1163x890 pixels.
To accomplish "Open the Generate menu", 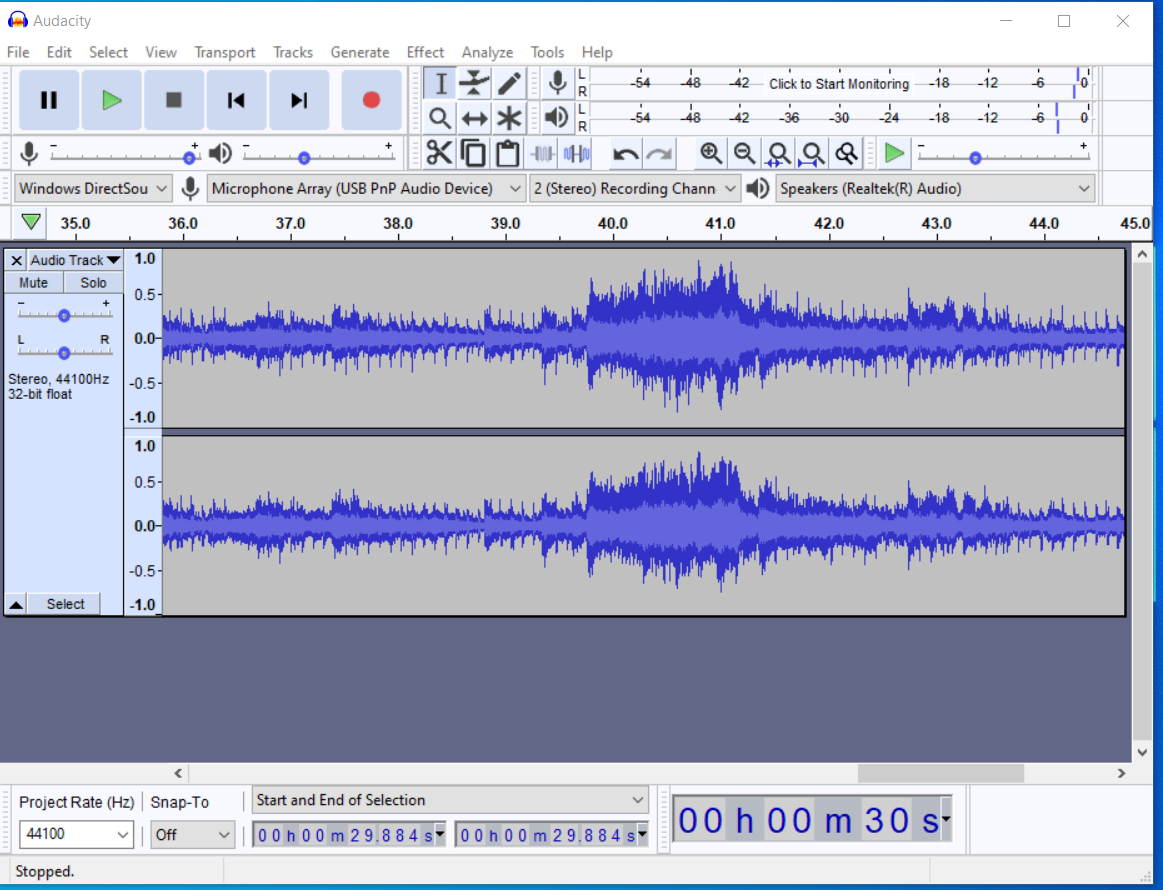I will [360, 52].
